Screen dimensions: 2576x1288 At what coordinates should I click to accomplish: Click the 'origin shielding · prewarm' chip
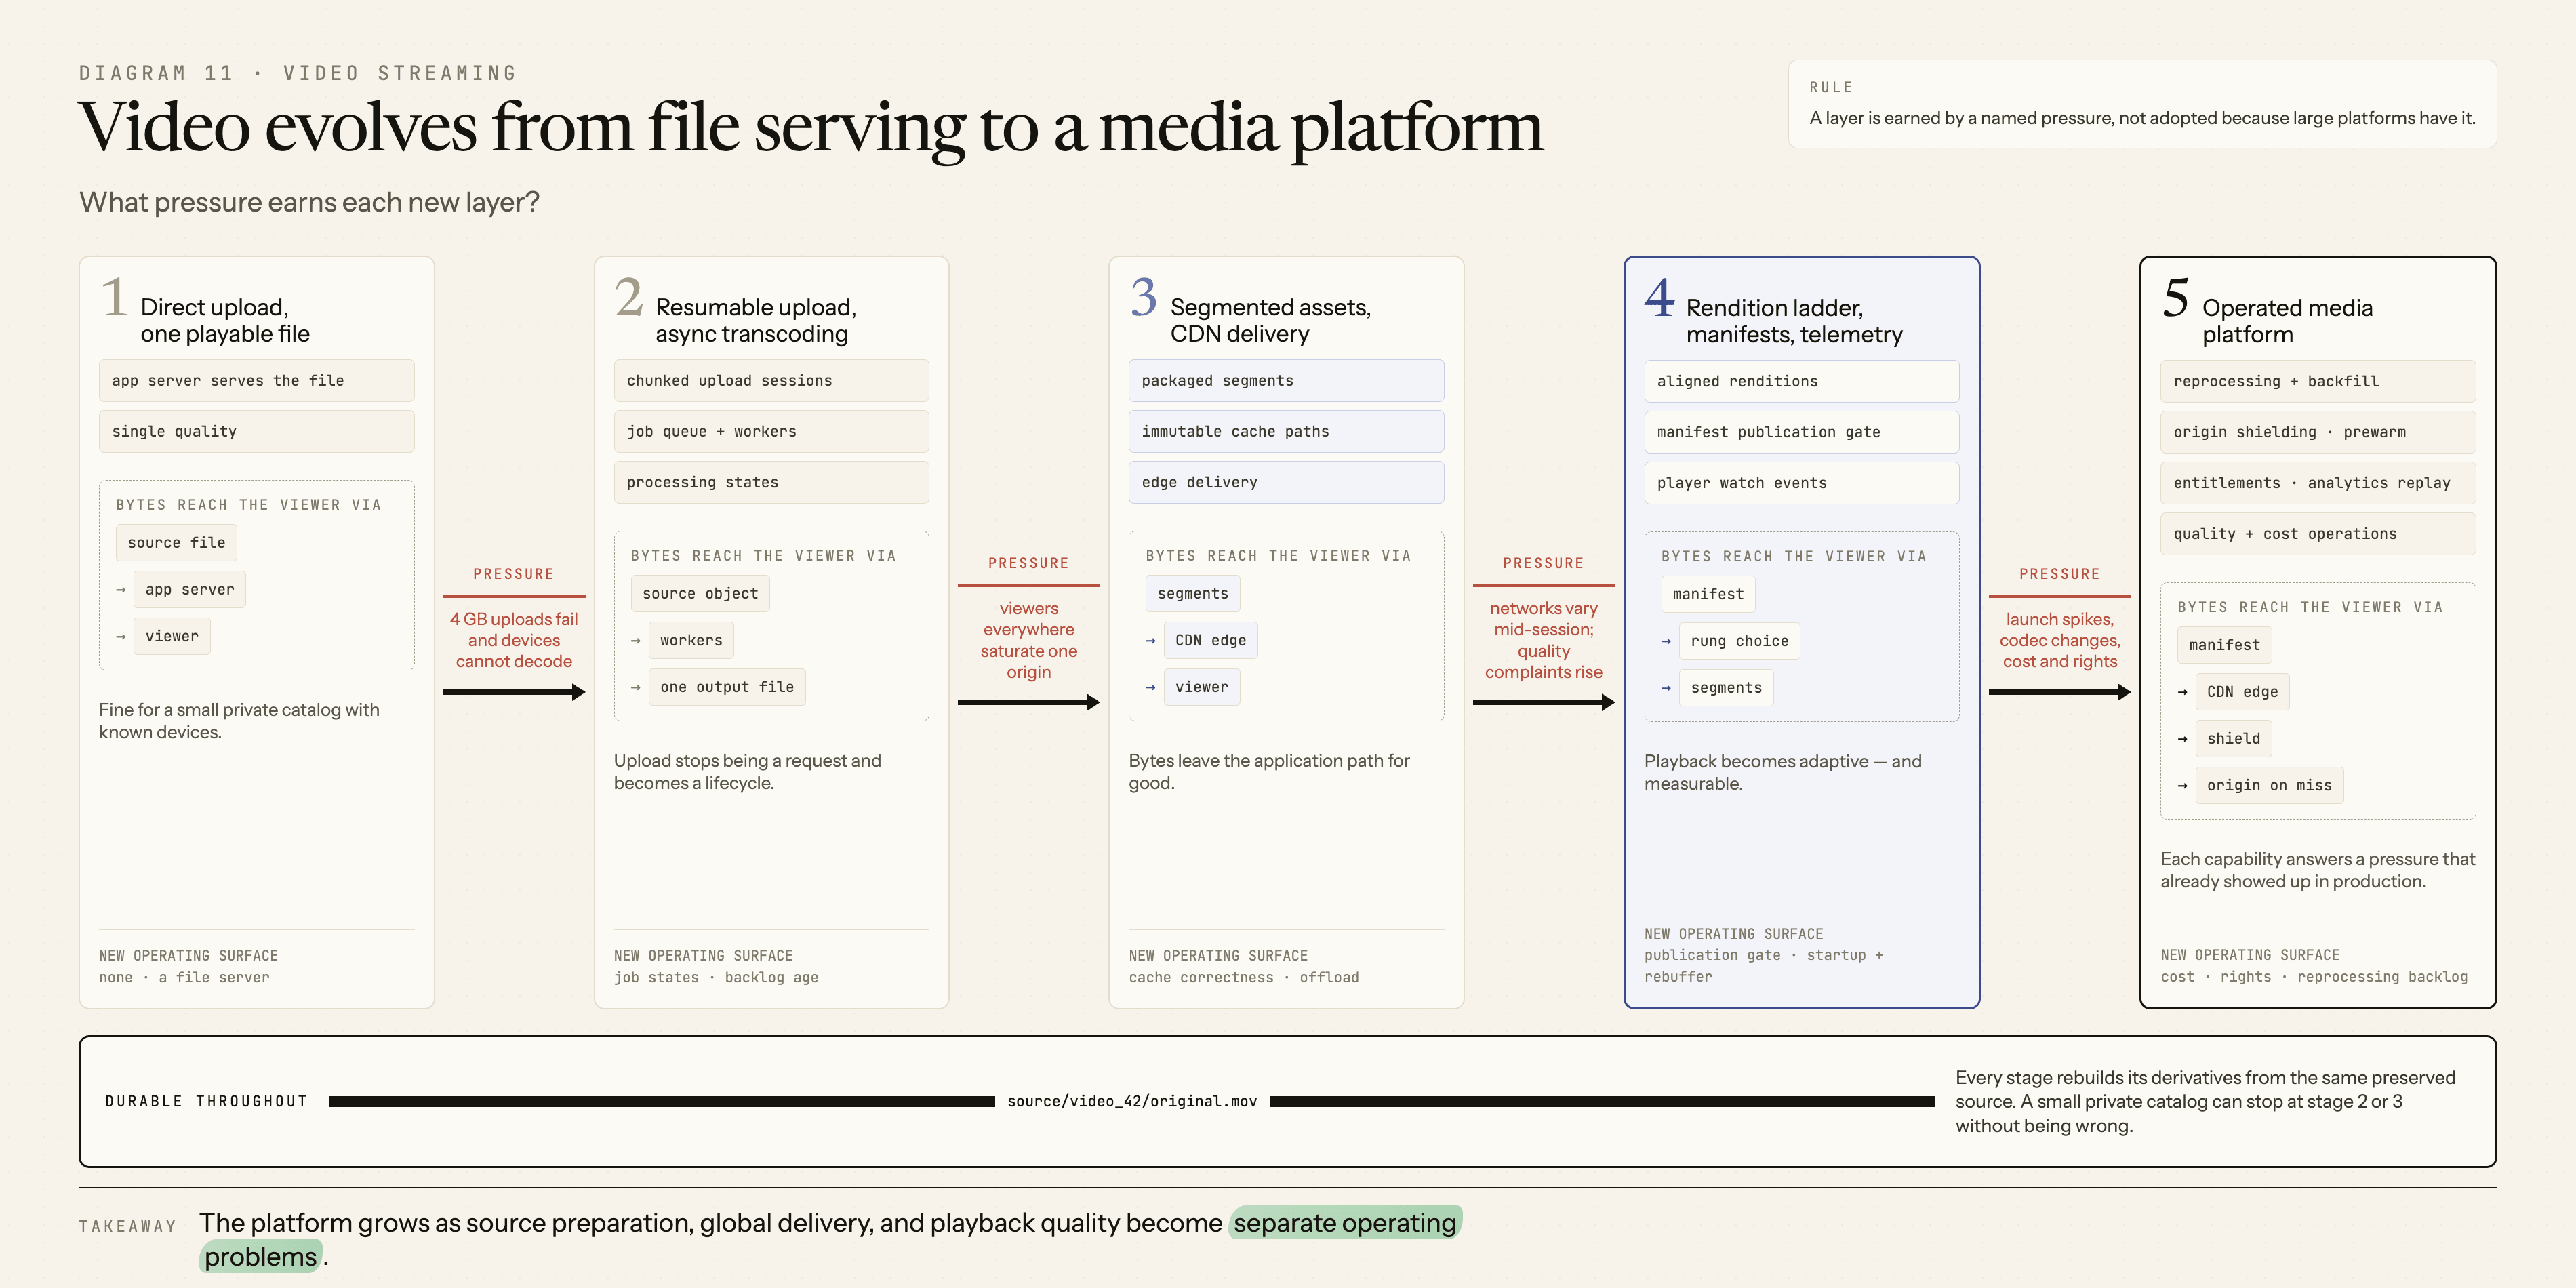pyautogui.click(x=2318, y=432)
